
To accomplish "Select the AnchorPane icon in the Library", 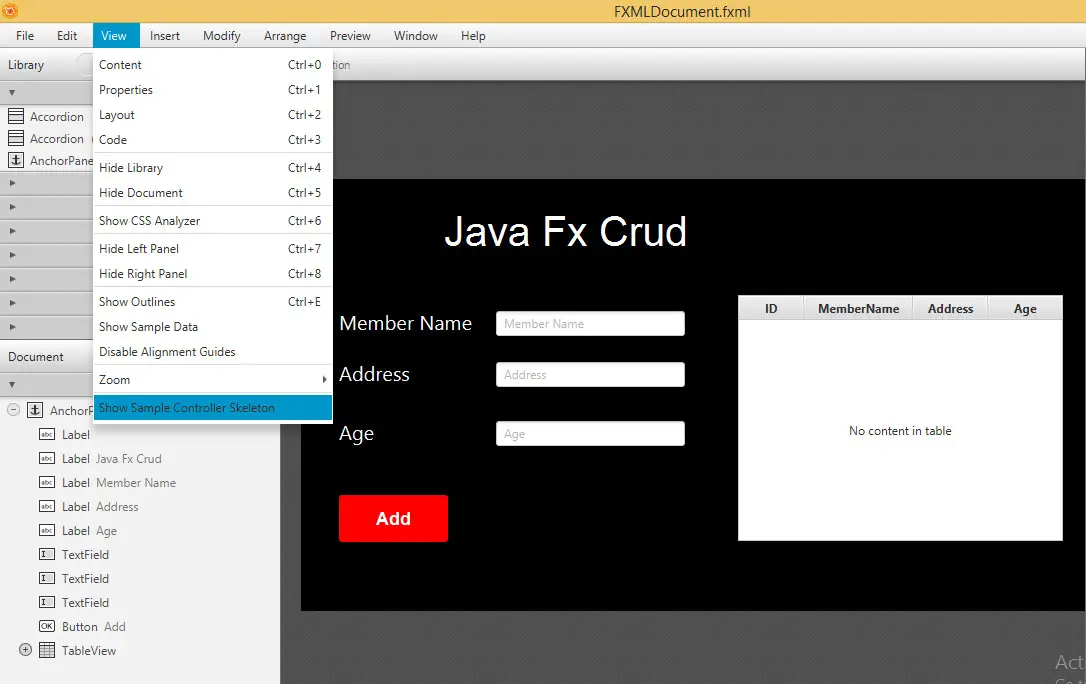I will pos(16,160).
